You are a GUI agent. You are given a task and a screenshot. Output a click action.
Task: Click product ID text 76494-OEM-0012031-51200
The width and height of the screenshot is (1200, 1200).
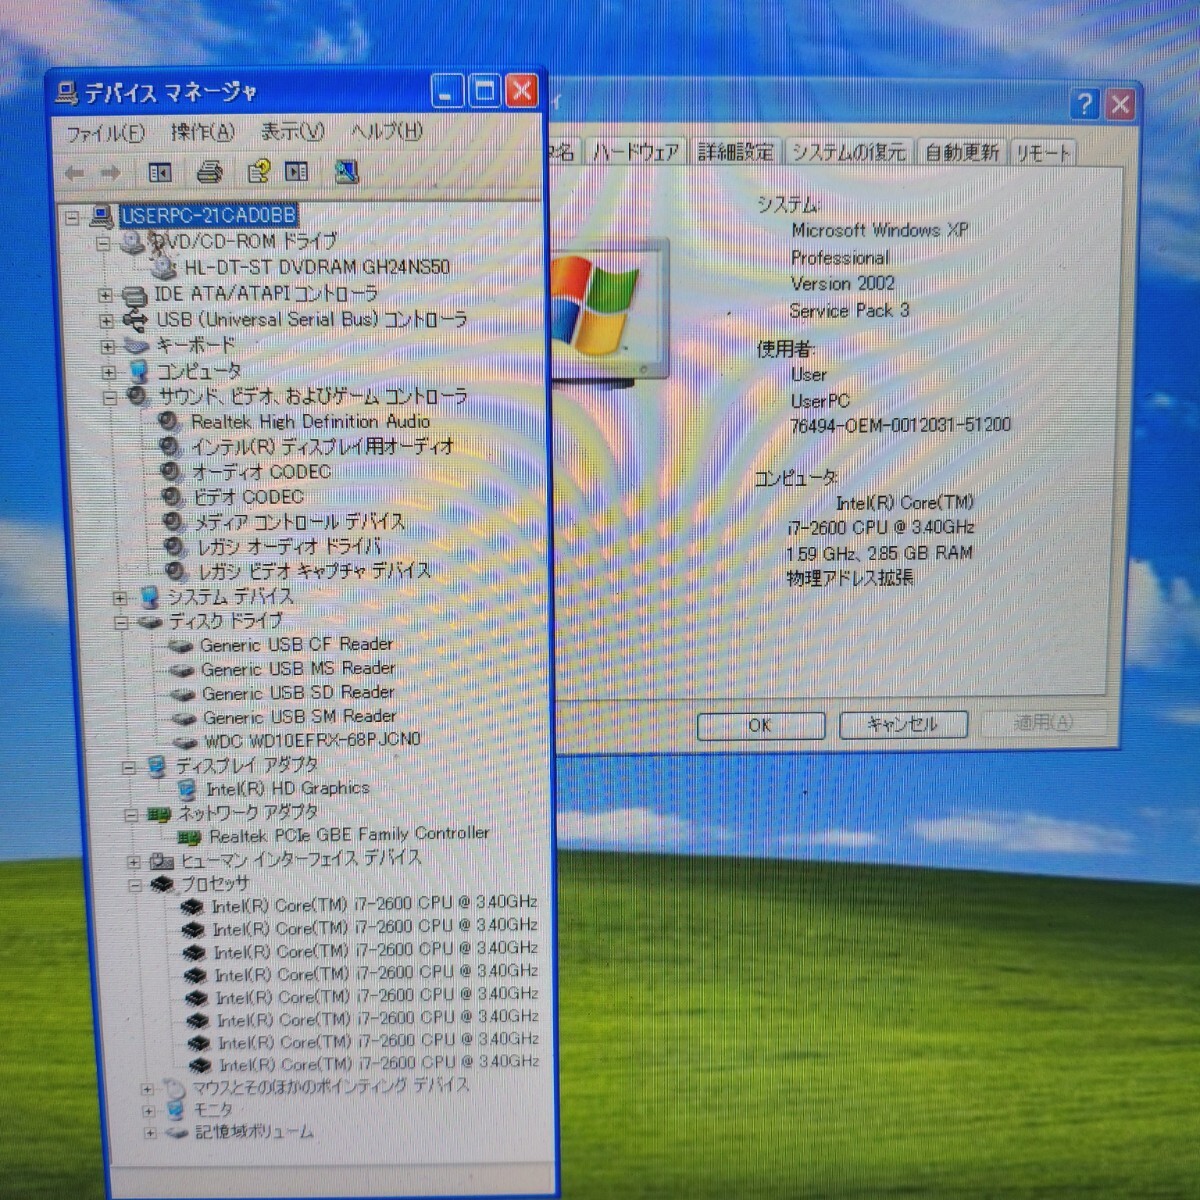click(x=900, y=425)
